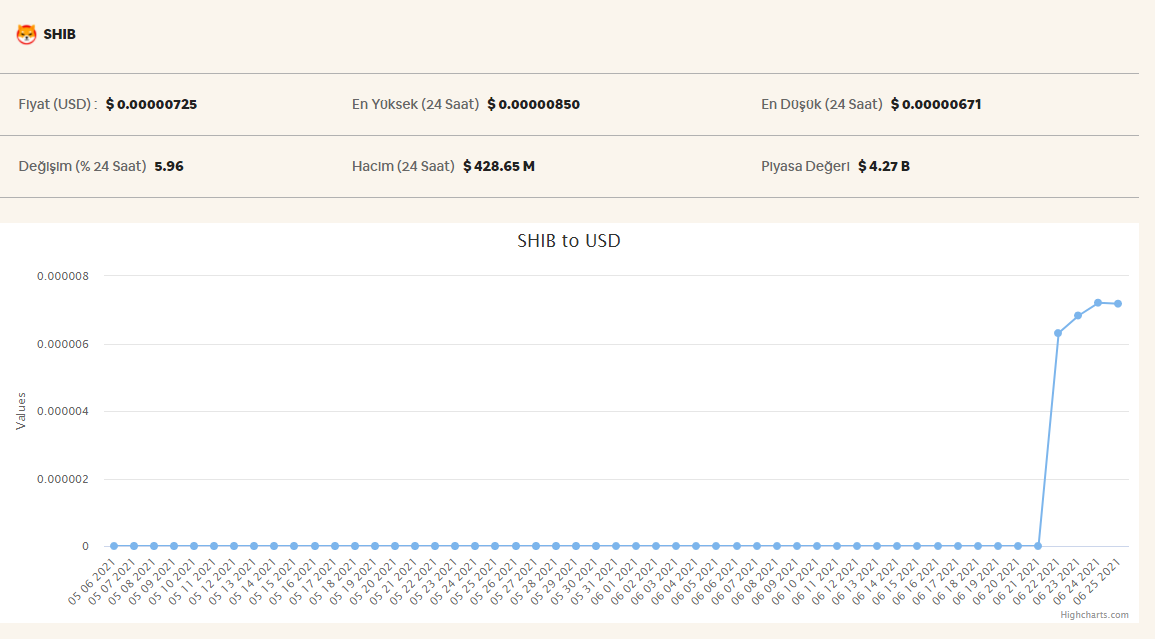The width and height of the screenshot is (1155, 639).
Task: Select the 06 23 2021 chart data point
Action: pos(1078,315)
